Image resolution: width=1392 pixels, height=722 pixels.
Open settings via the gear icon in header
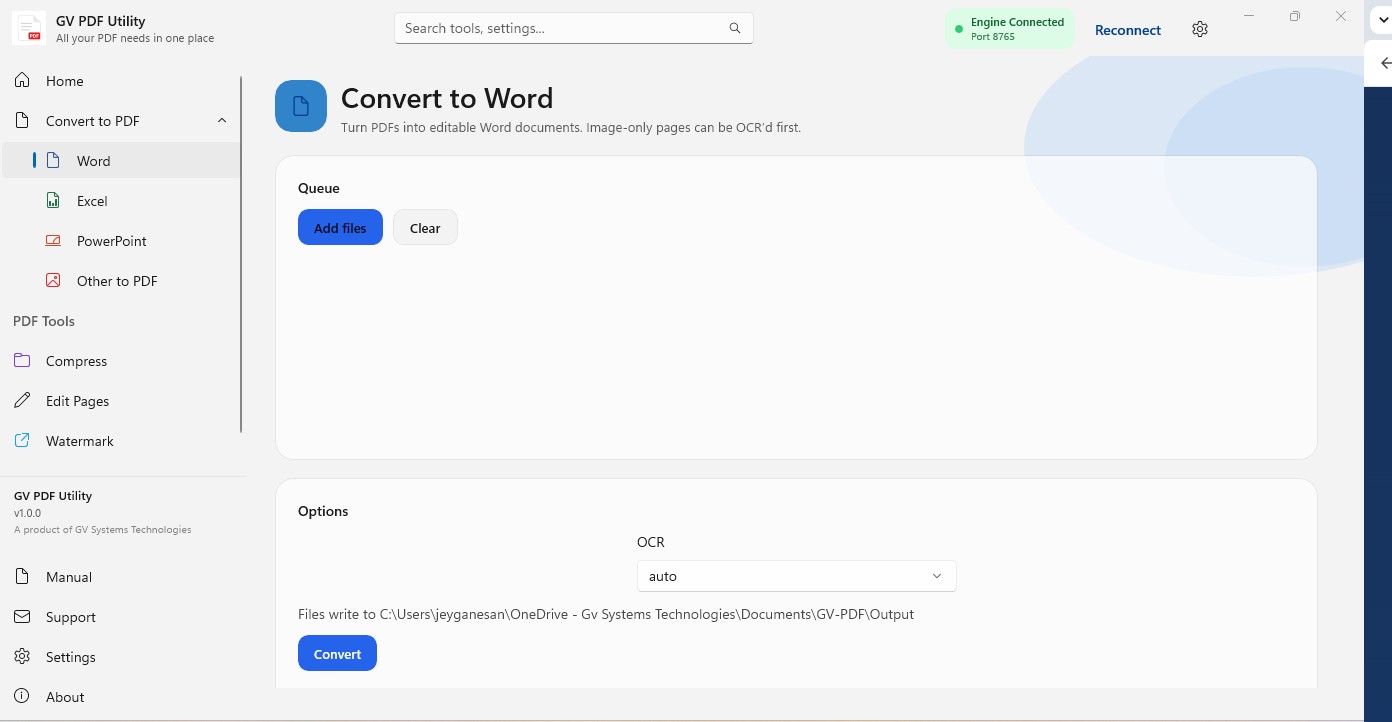click(1200, 29)
